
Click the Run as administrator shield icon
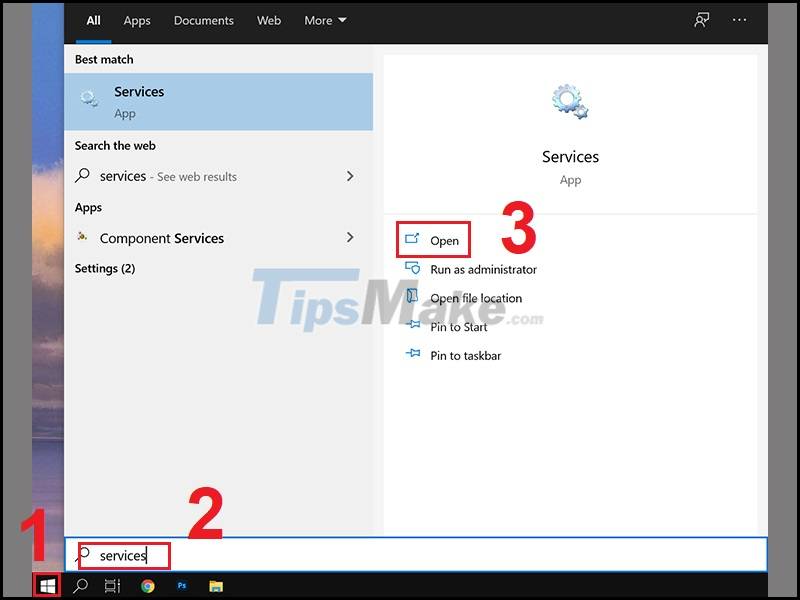(410, 269)
